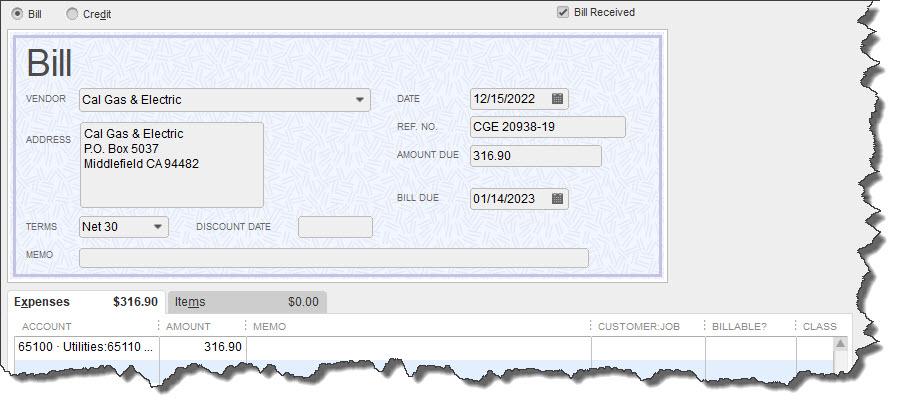This screenshot has width=903, height=407.
Task: Click the Ref. No. field CGE 20938-19
Action: (x=548, y=127)
